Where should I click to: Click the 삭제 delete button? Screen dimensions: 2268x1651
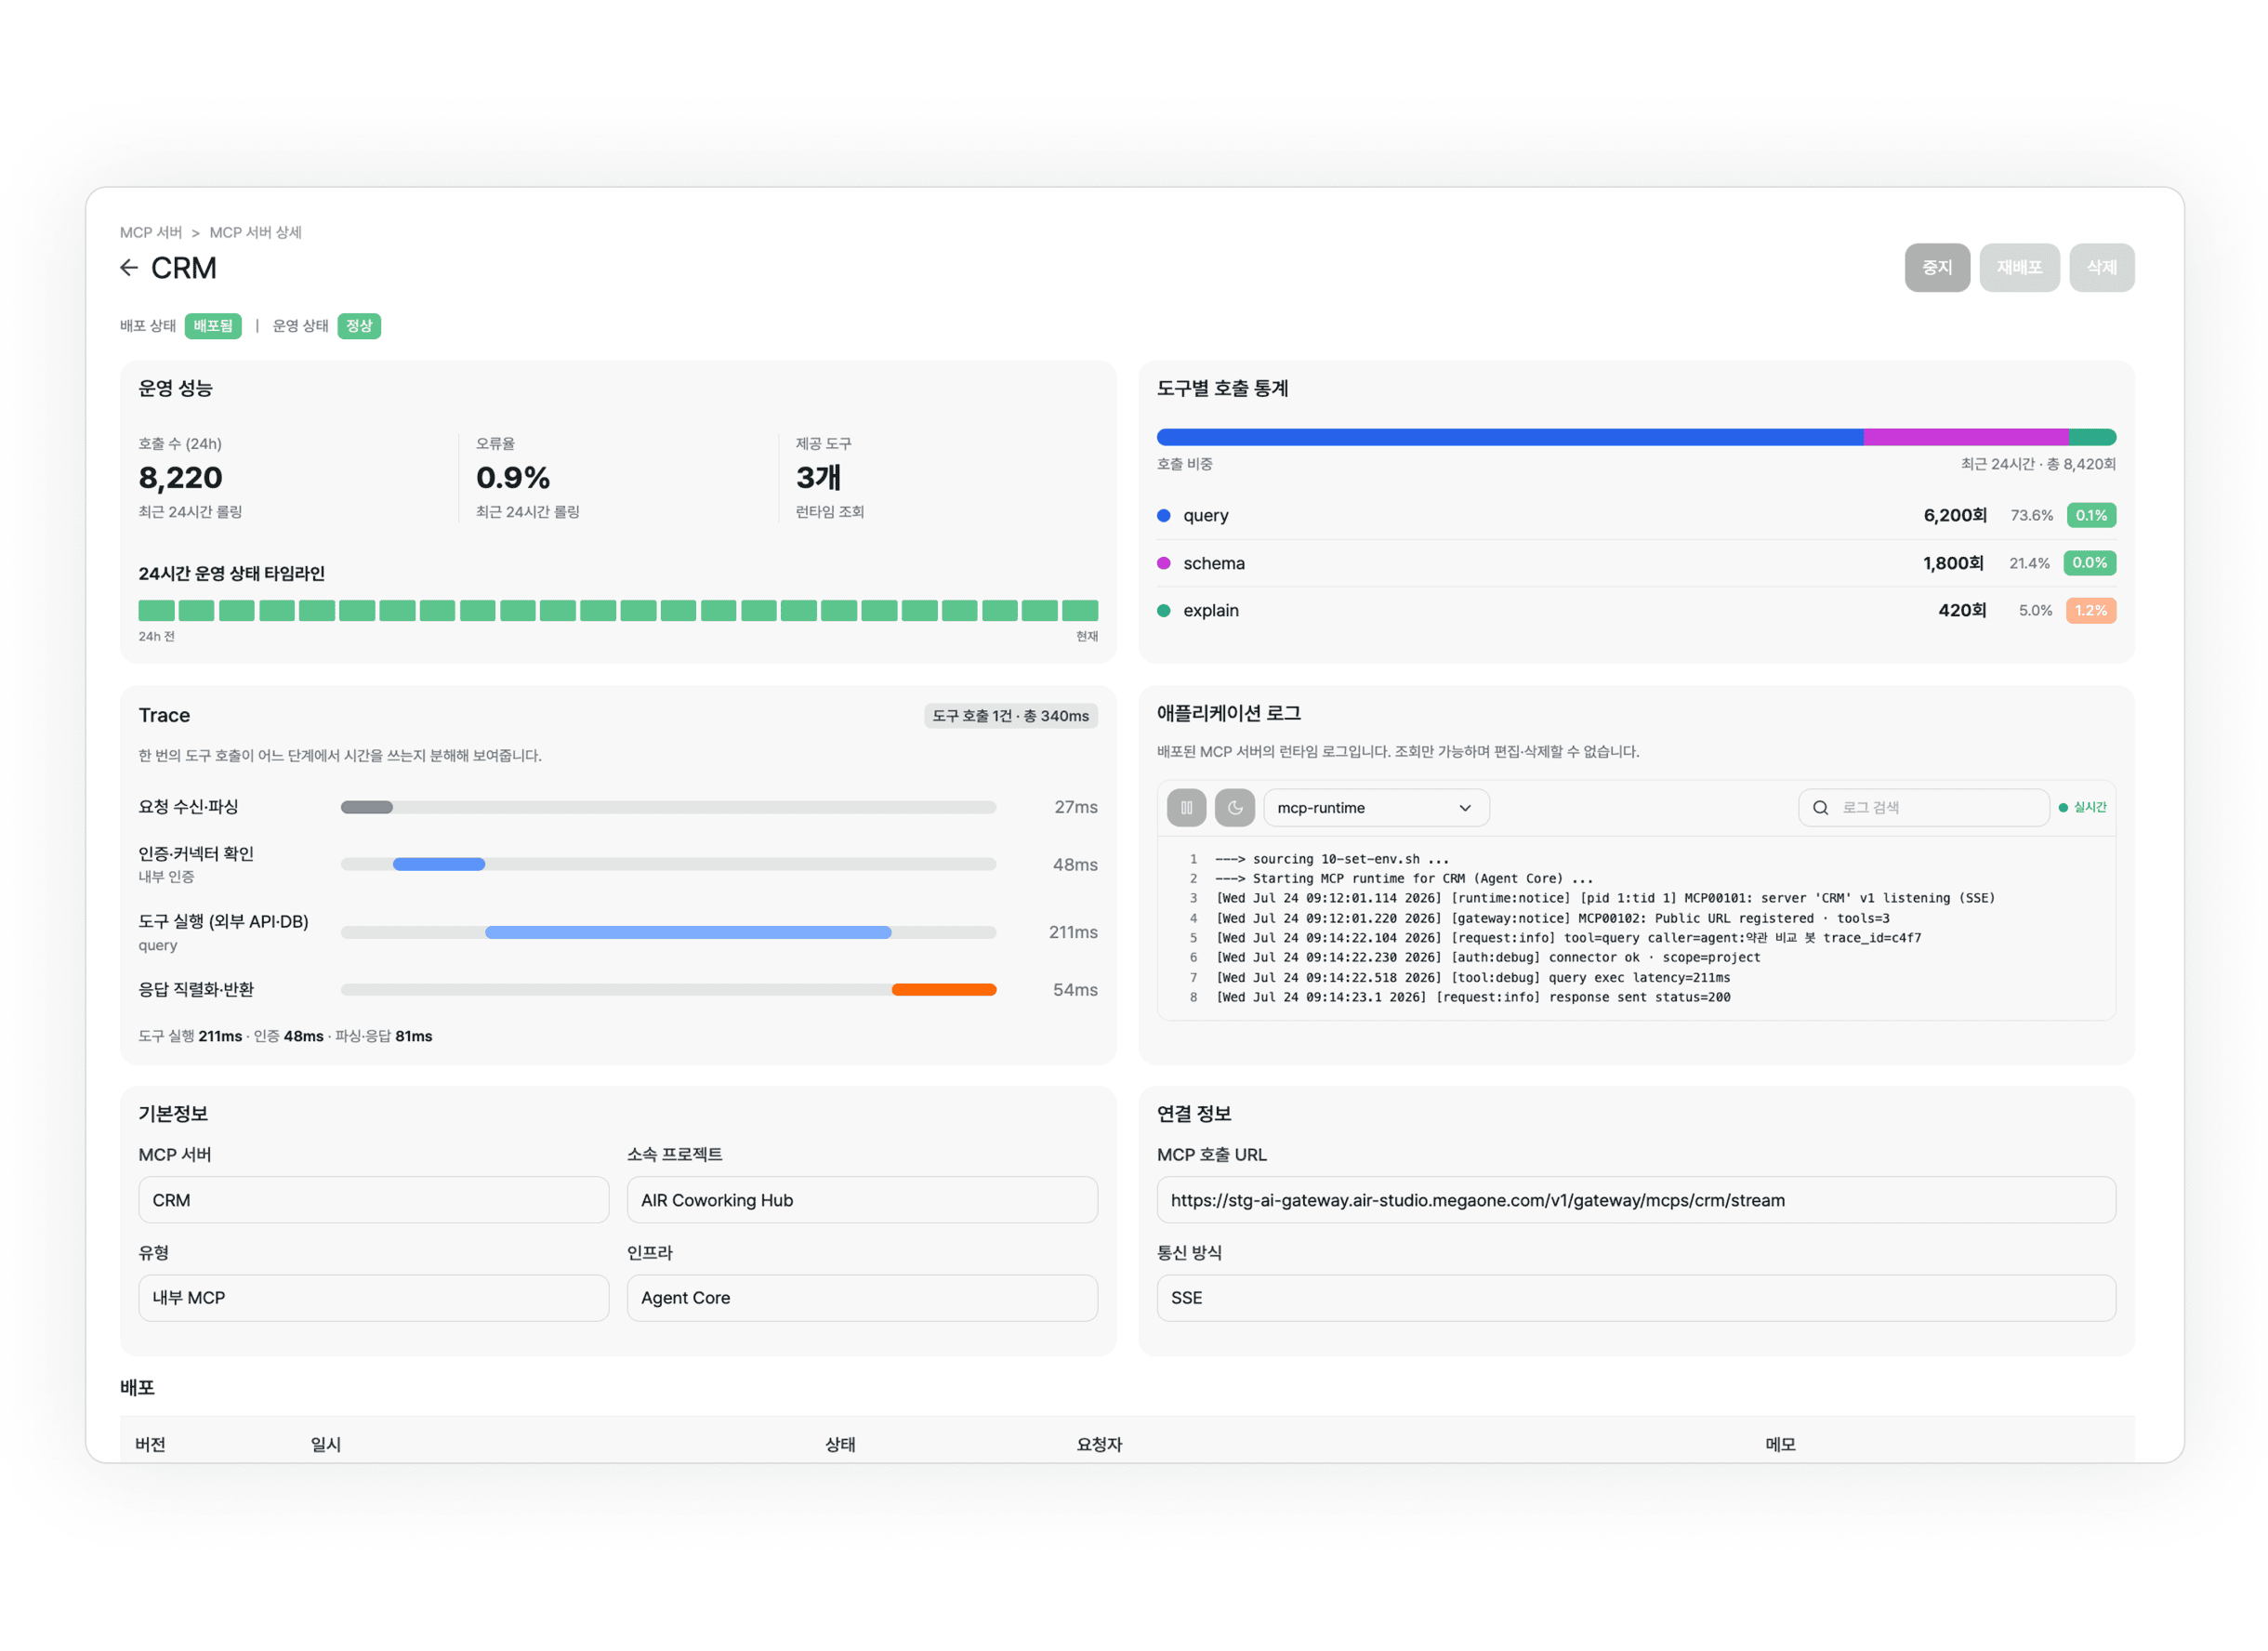coord(2101,268)
